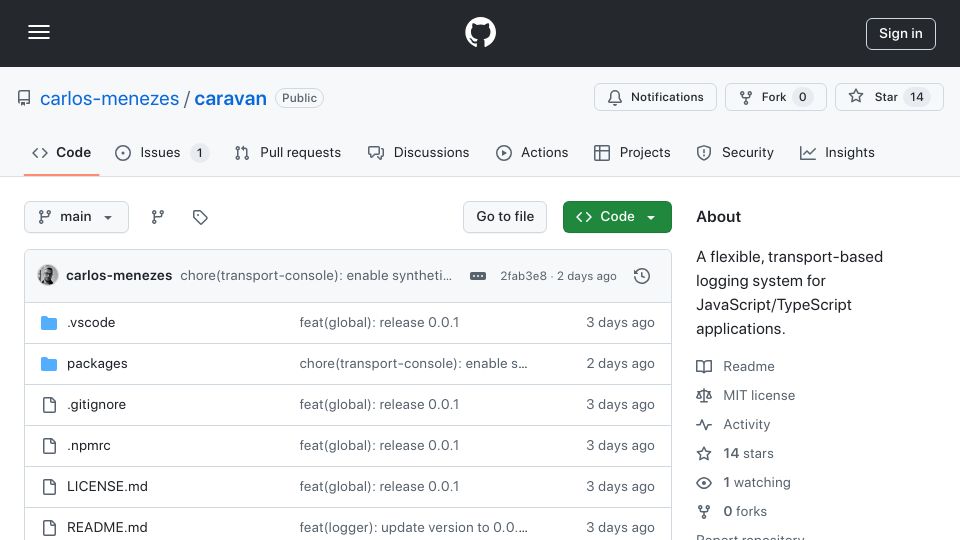
Task: Open latest commit message chore(transport-console)
Action: [316, 276]
